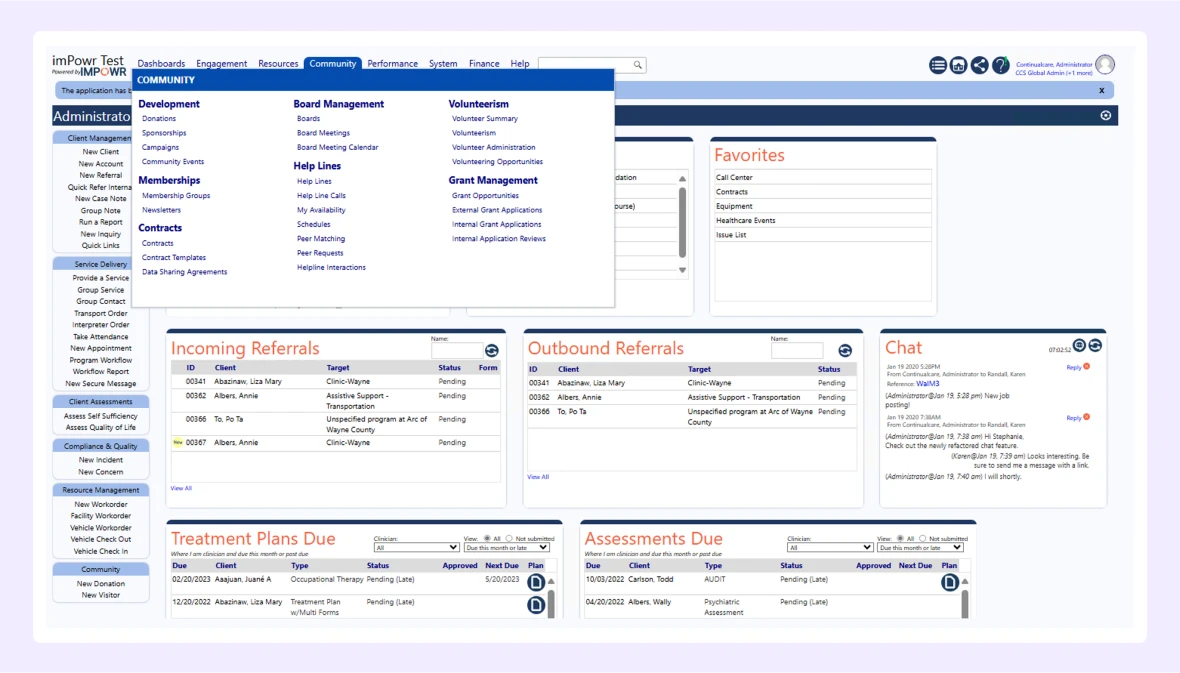This screenshot has height=673, width=1180.
Task: Open the WalM3 reference link in chat
Action: (x=928, y=384)
